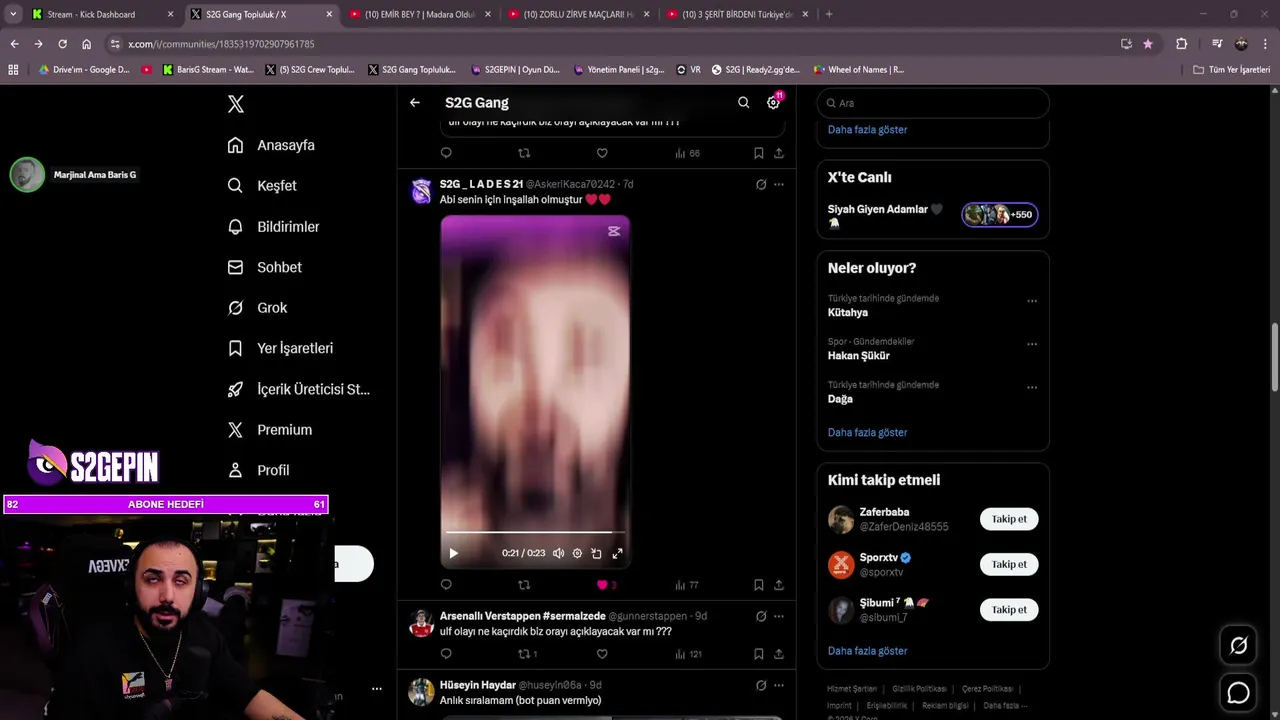
Task: Click the browser address bar
Action: click(x=610, y=44)
